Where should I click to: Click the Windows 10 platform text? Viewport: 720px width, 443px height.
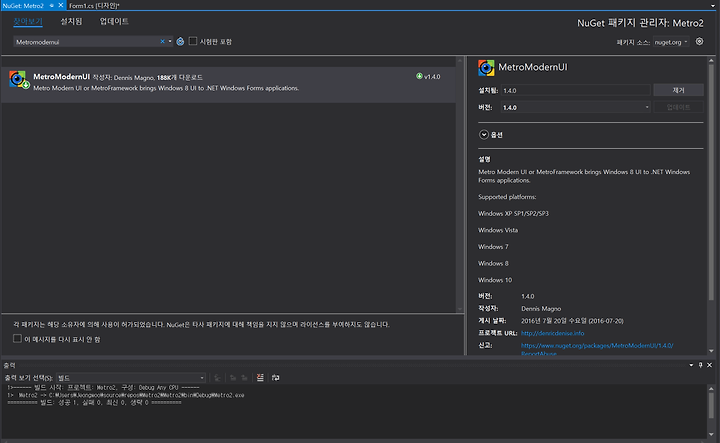click(495, 280)
